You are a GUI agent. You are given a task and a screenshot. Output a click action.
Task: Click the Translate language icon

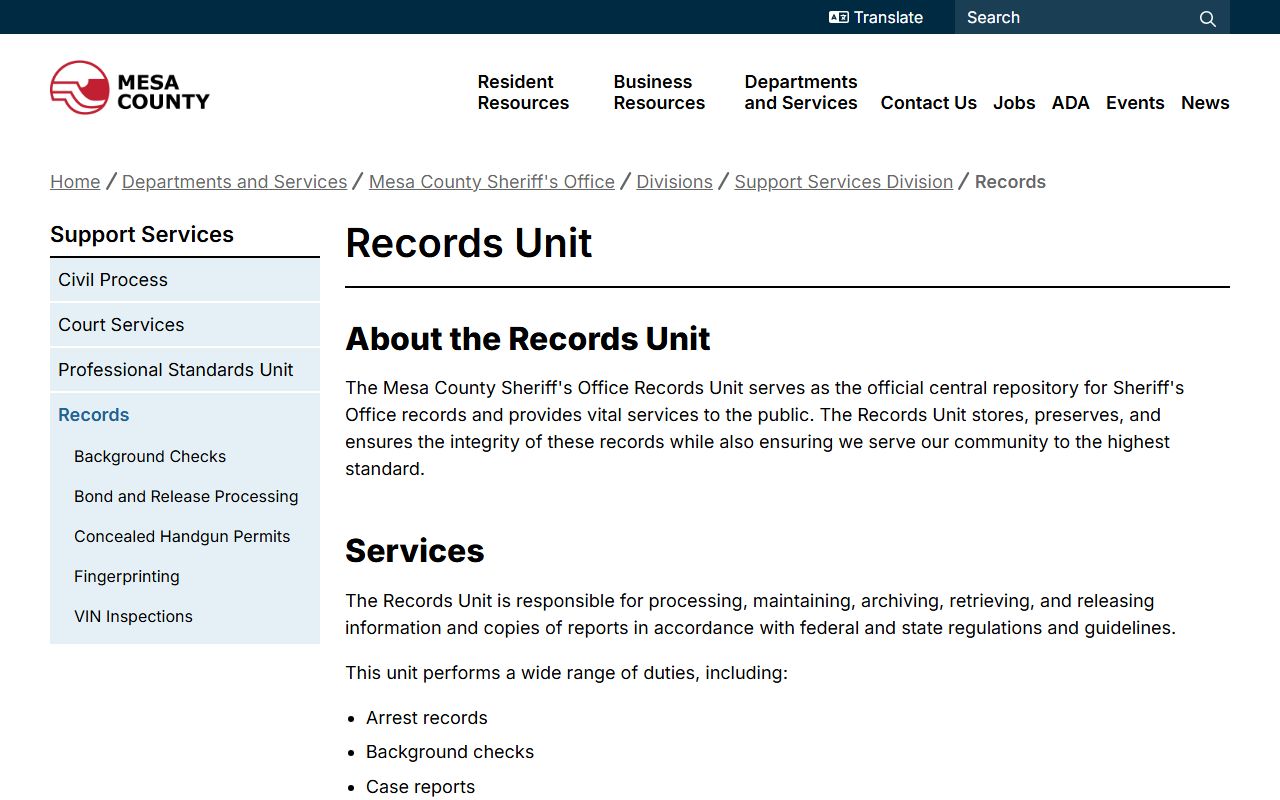838,17
